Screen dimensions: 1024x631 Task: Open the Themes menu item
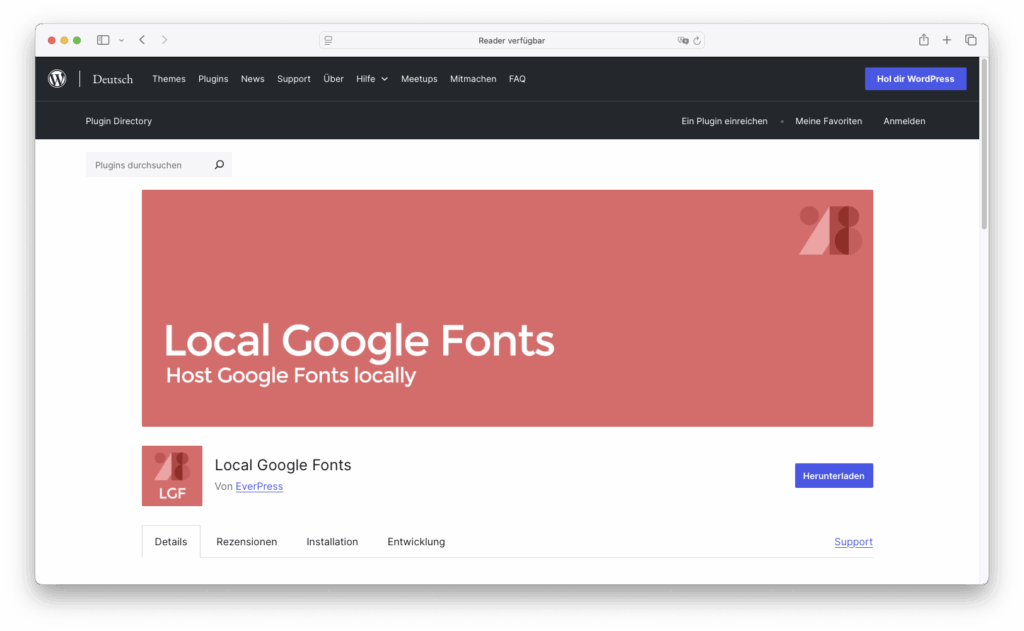point(168,79)
